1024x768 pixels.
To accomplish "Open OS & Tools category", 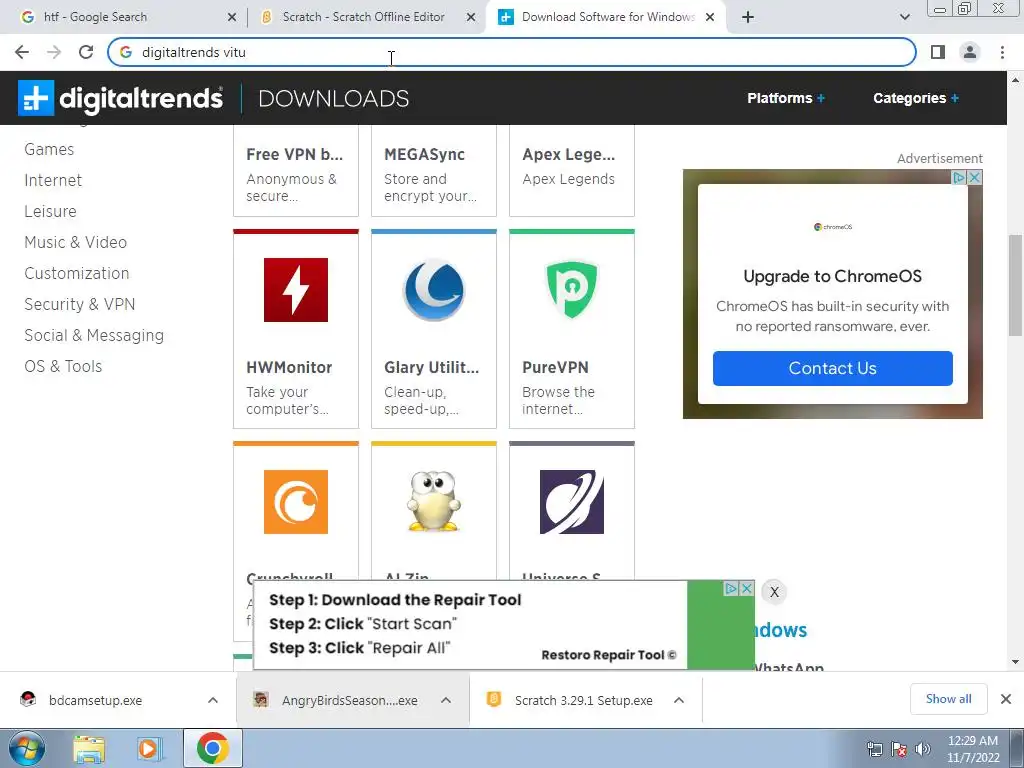I will tap(63, 366).
